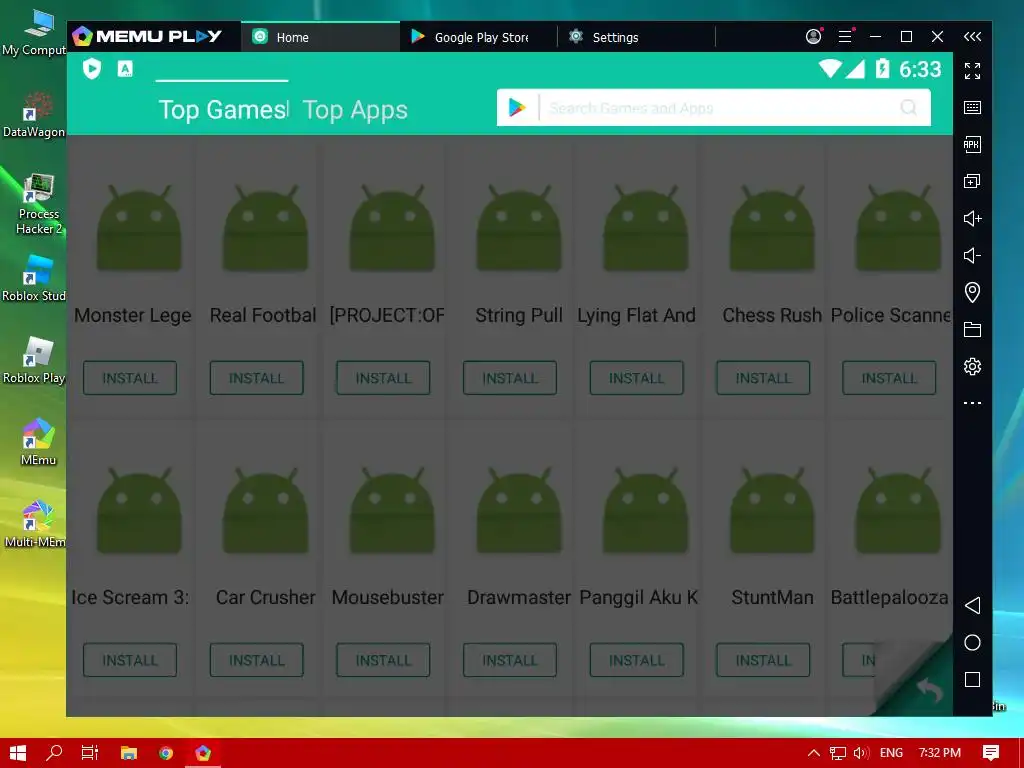The image size is (1024, 768).
Task: Install String Pull game
Action: pos(510,378)
